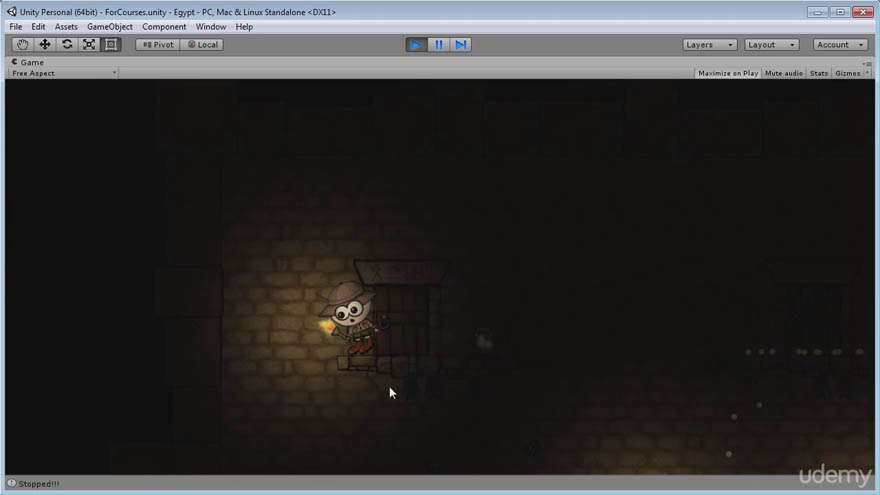The width and height of the screenshot is (880, 495).
Task: Click the explorer character in game view
Action: click(350, 317)
